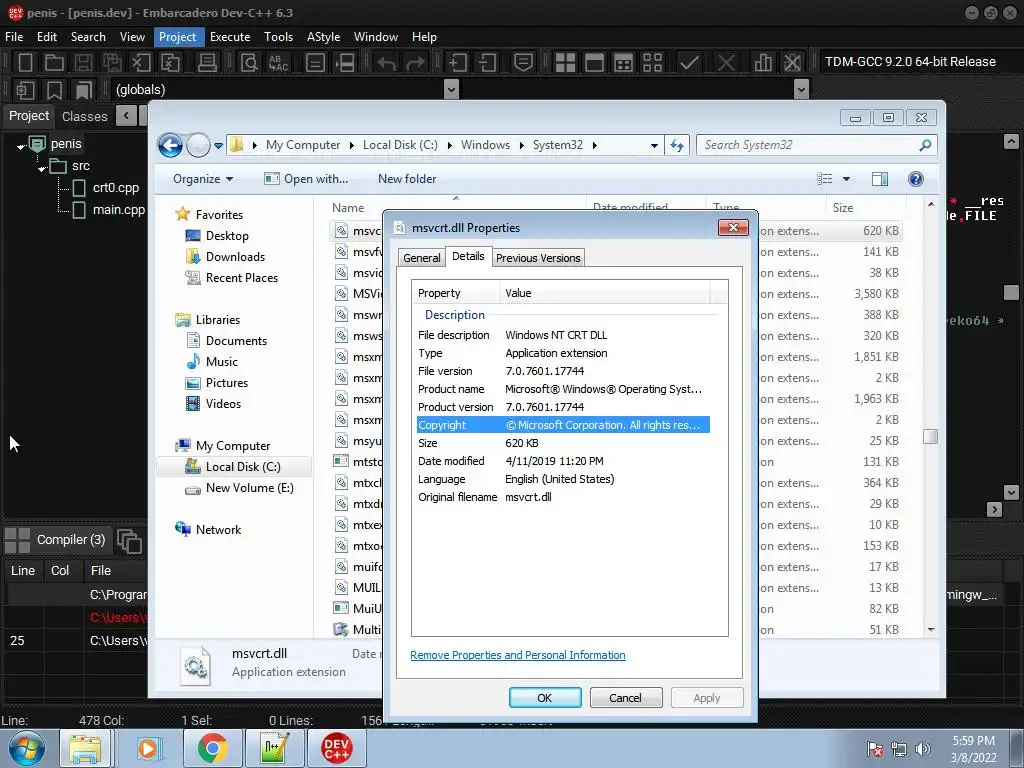Click the Open with... Explorer button
The image size is (1024, 768).
306,179
